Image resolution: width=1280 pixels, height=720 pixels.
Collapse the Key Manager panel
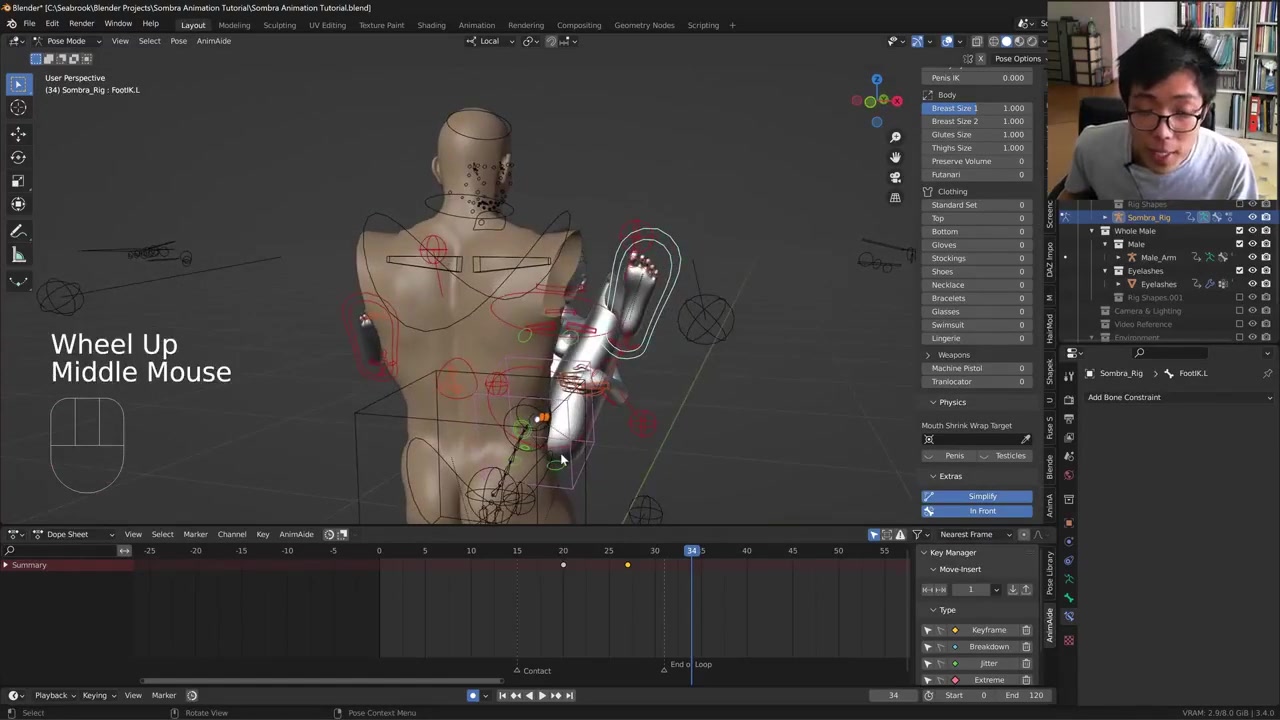(x=925, y=553)
